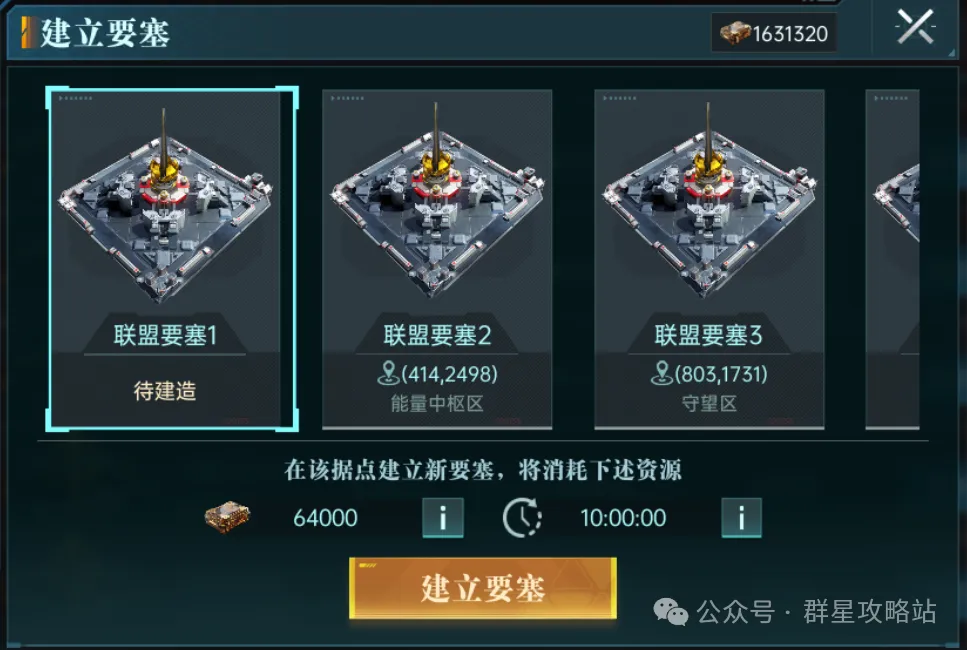This screenshot has height=650, width=967.
Task: Click the 守望区 zone label
Action: click(709, 404)
